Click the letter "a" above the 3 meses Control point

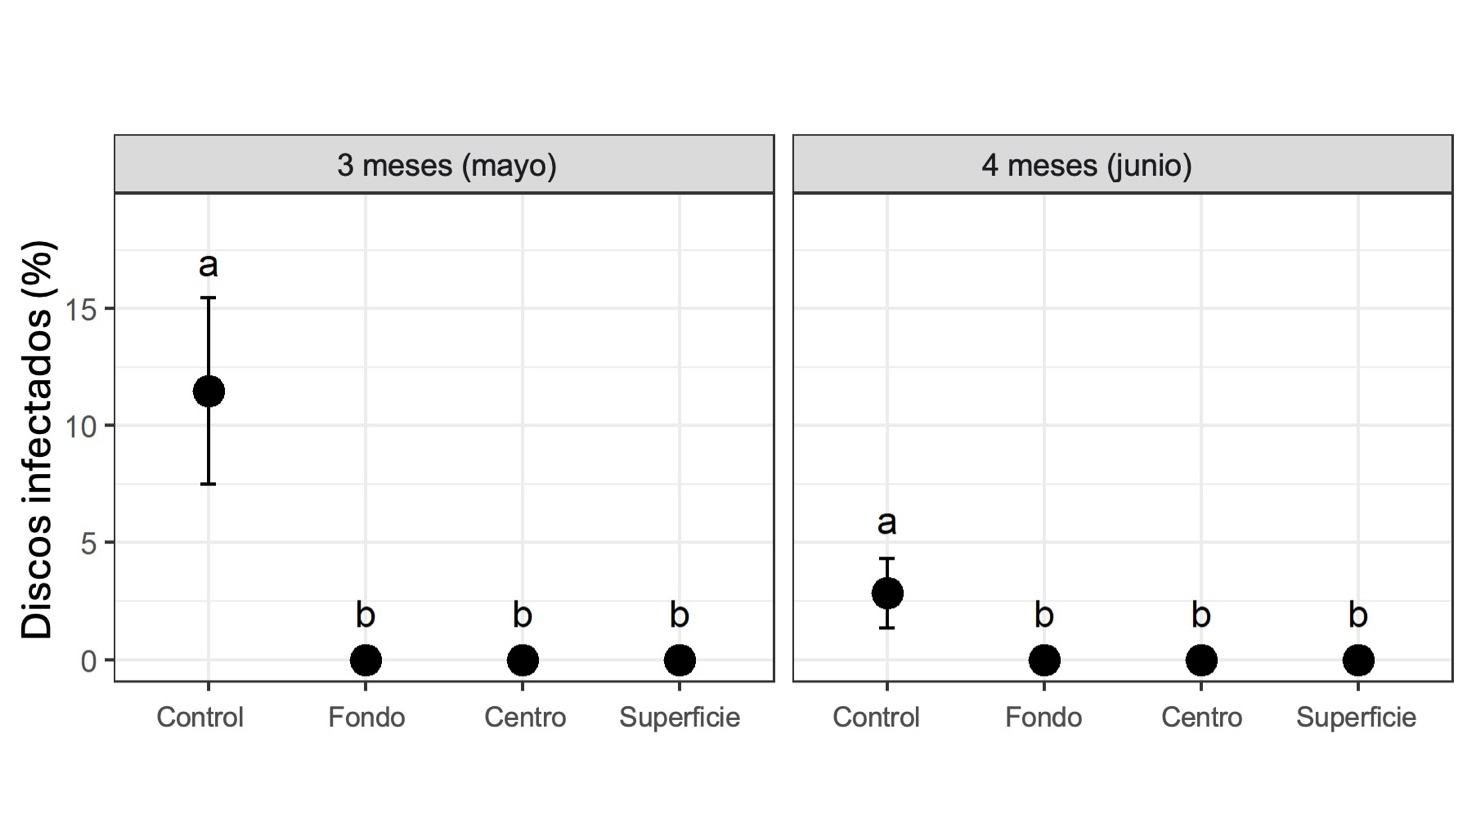pyautogui.click(x=208, y=265)
